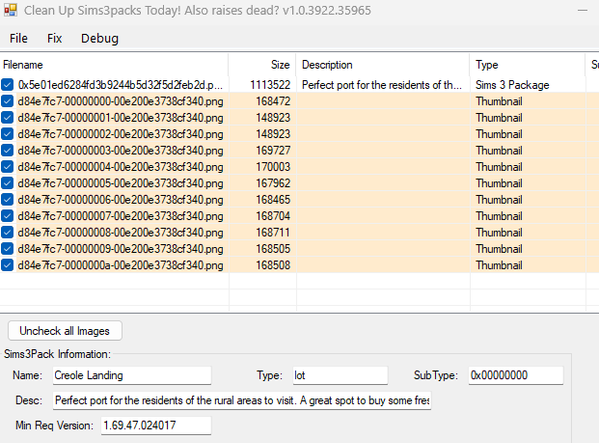This screenshot has height=443, width=599.
Task: Uncheck the d84e7fc7-00000006 thumbnail checkbox
Action: pyautogui.click(x=7, y=200)
